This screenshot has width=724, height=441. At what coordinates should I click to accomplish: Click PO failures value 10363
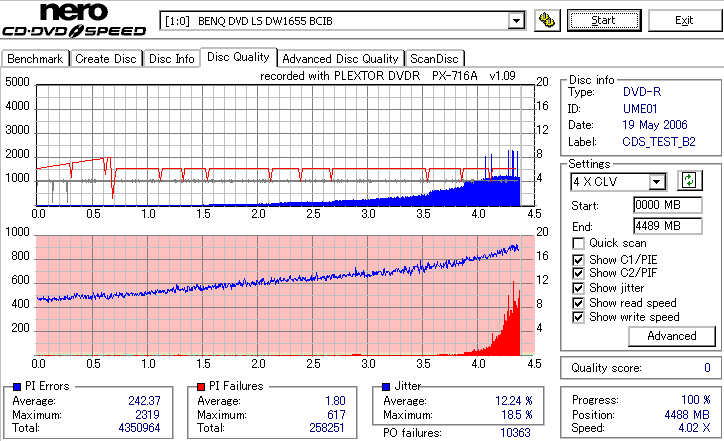pyautogui.click(x=515, y=433)
